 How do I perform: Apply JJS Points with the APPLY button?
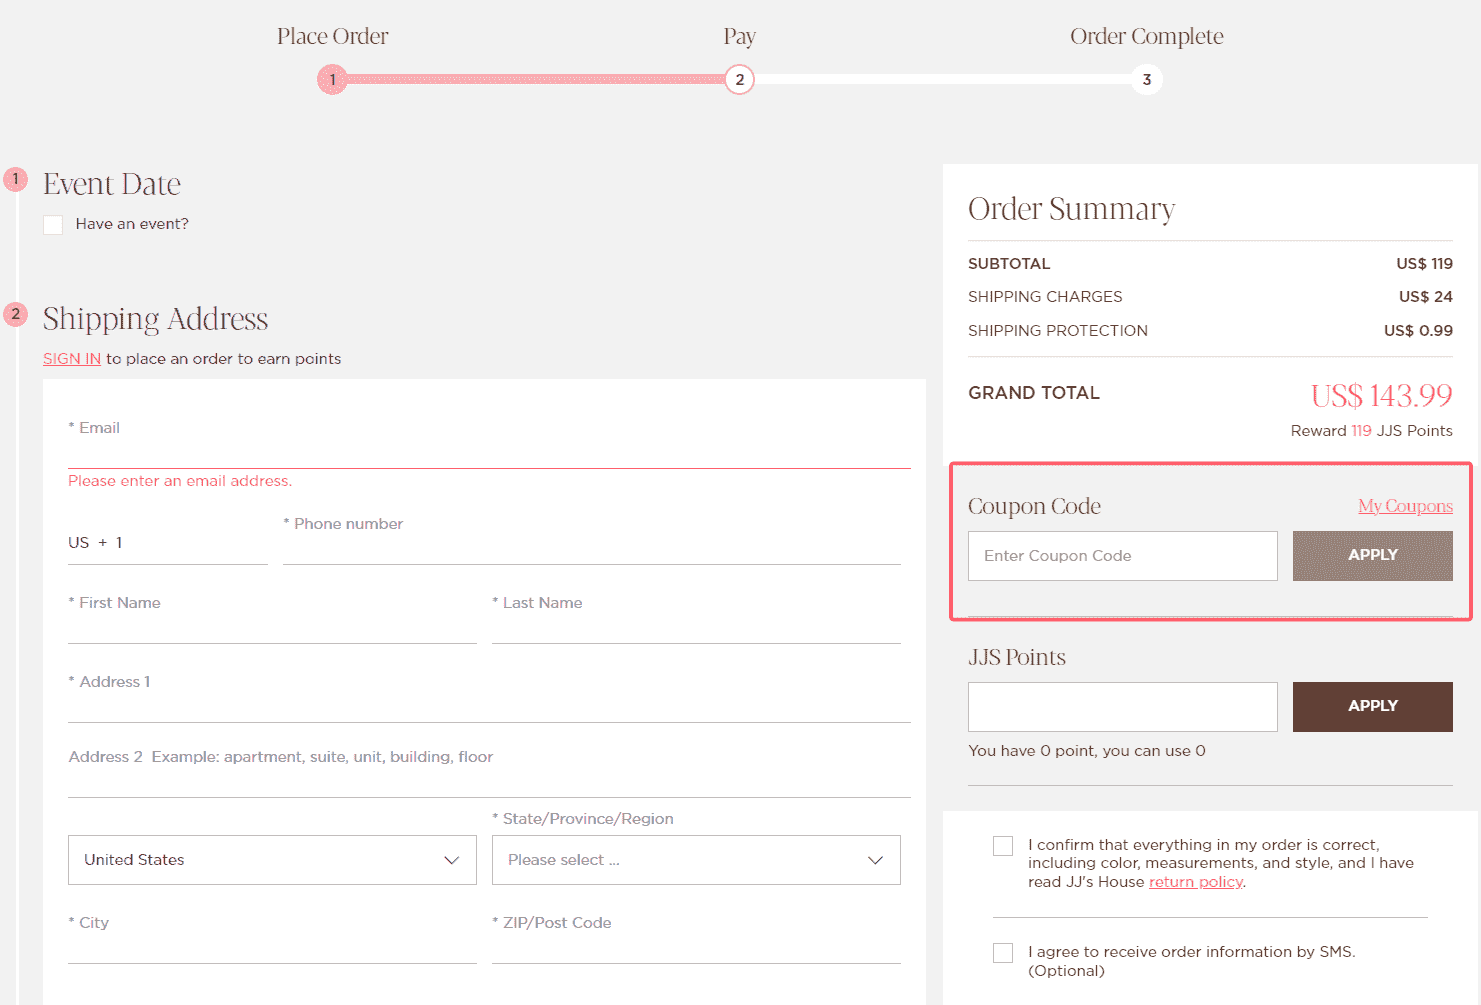1372,707
